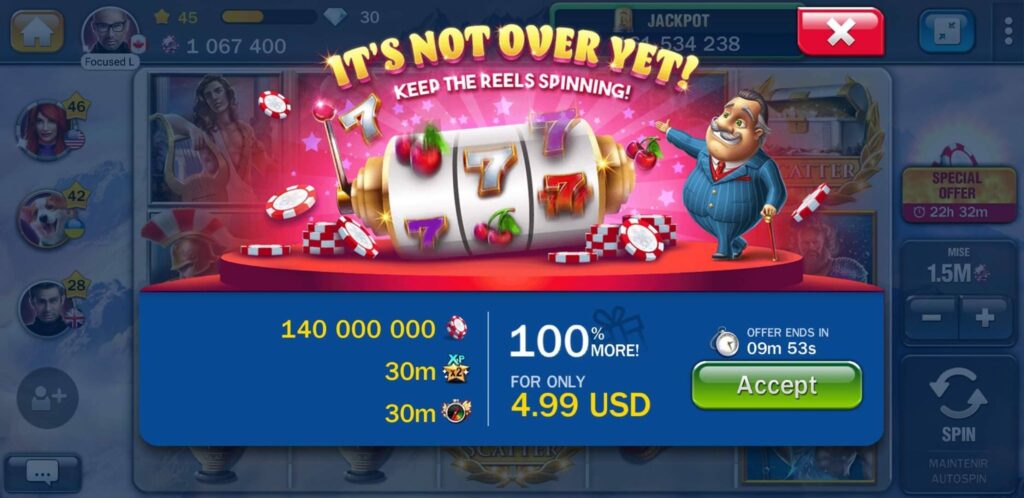Open the player profile avatar

110,31
